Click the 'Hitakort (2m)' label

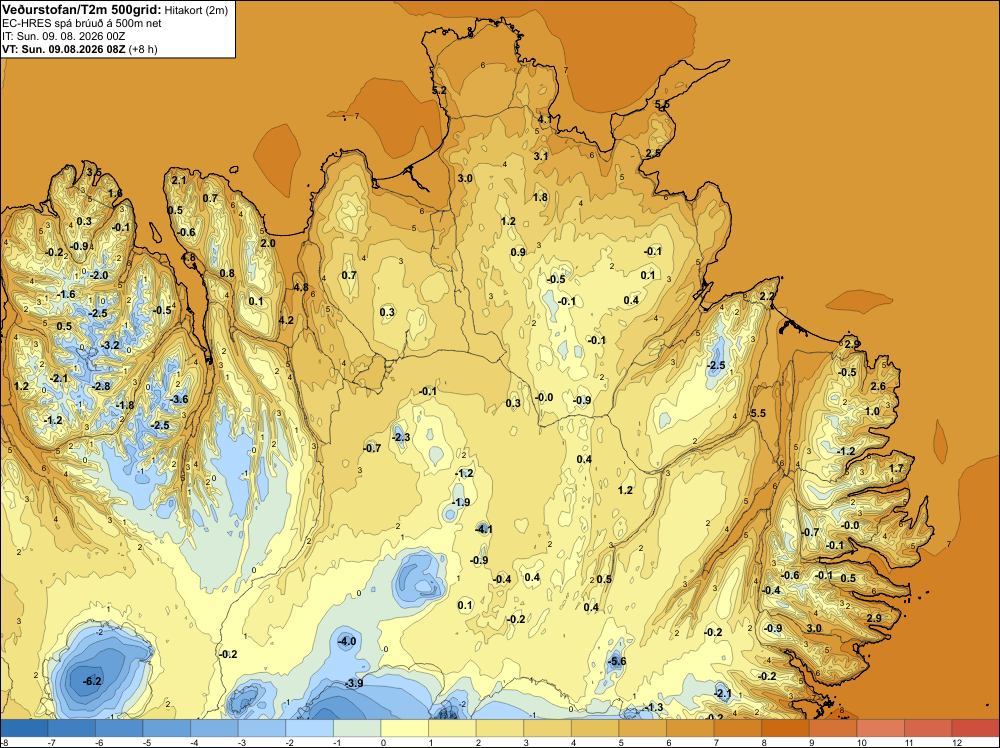pyautogui.click(x=196, y=10)
